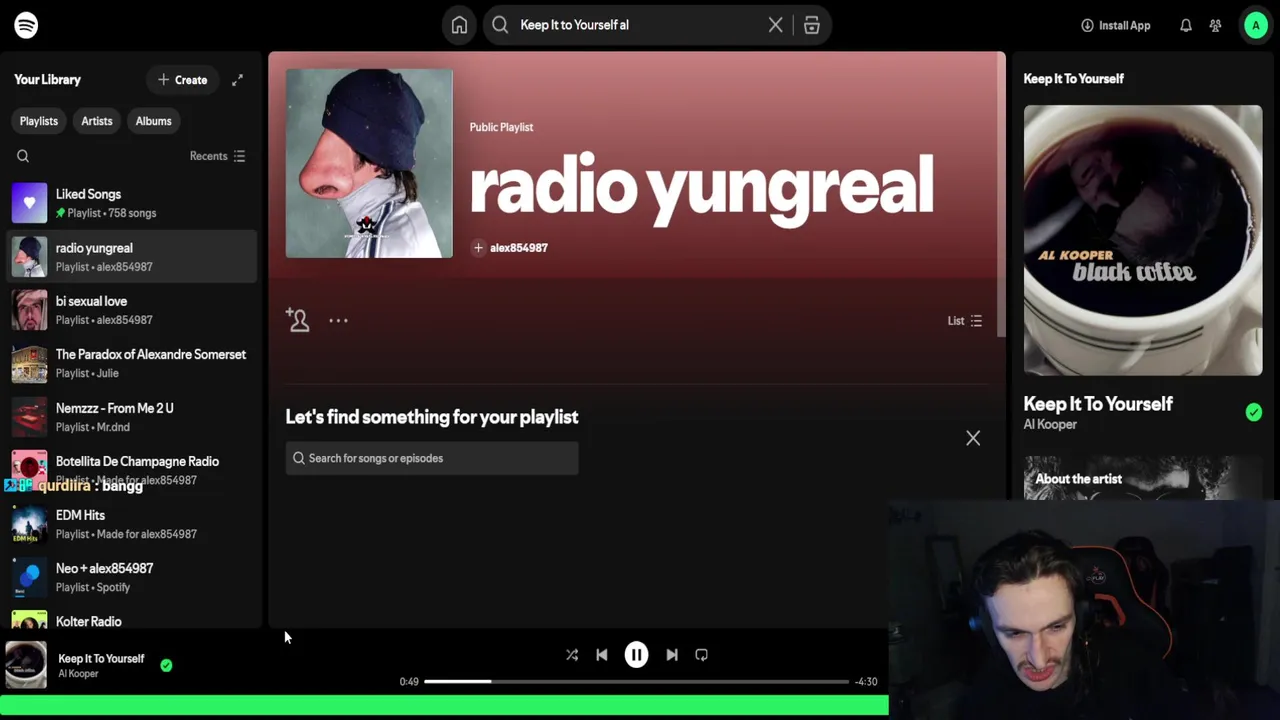1280x720 pixels.
Task: Click the Black Coffee album art in sidebar
Action: 1143,240
